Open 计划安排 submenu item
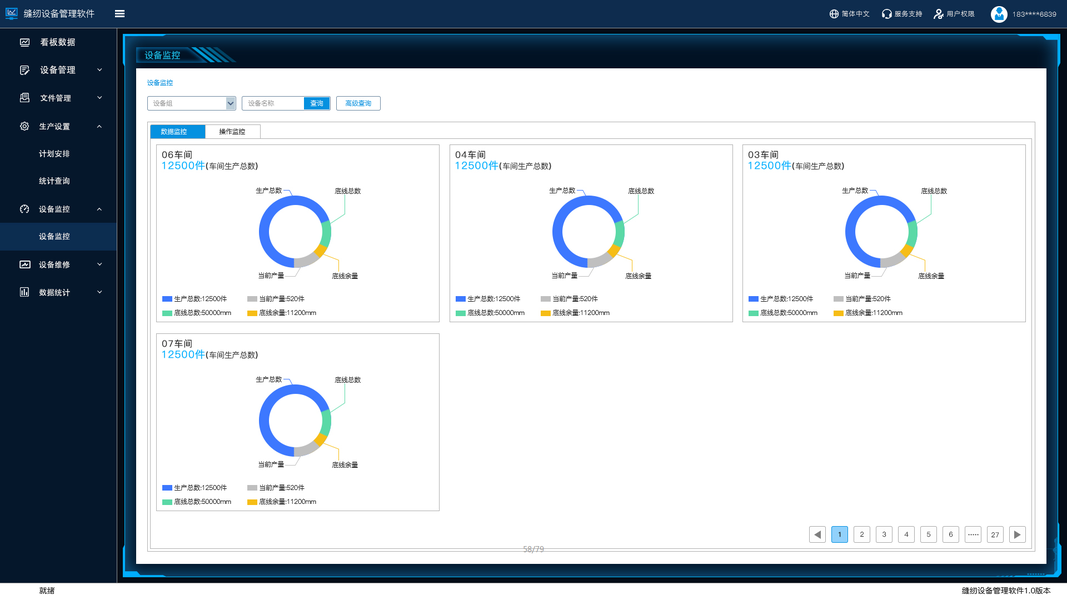Image resolution: width=1067 pixels, height=600 pixels. pos(54,154)
